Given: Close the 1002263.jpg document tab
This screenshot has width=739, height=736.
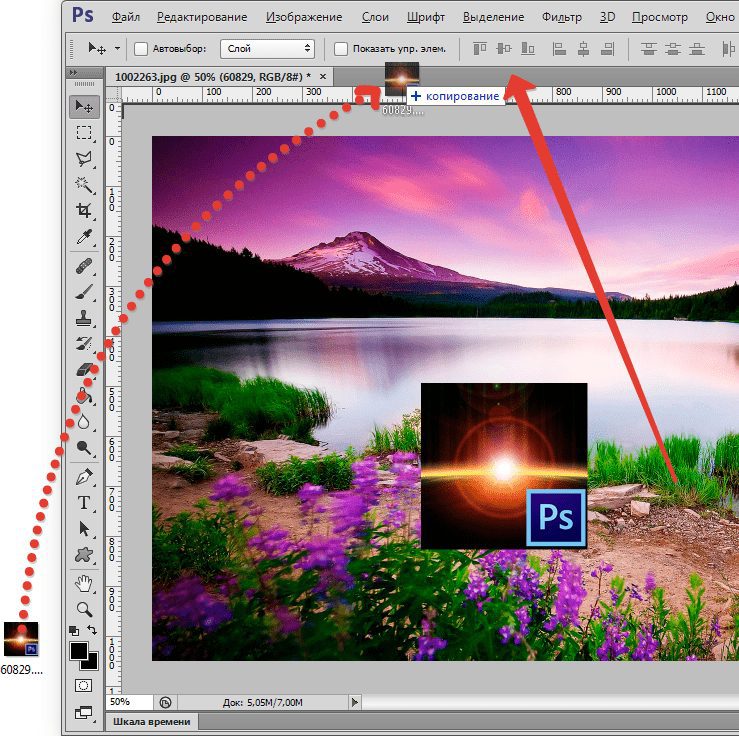Looking at the screenshot, I should (323, 76).
